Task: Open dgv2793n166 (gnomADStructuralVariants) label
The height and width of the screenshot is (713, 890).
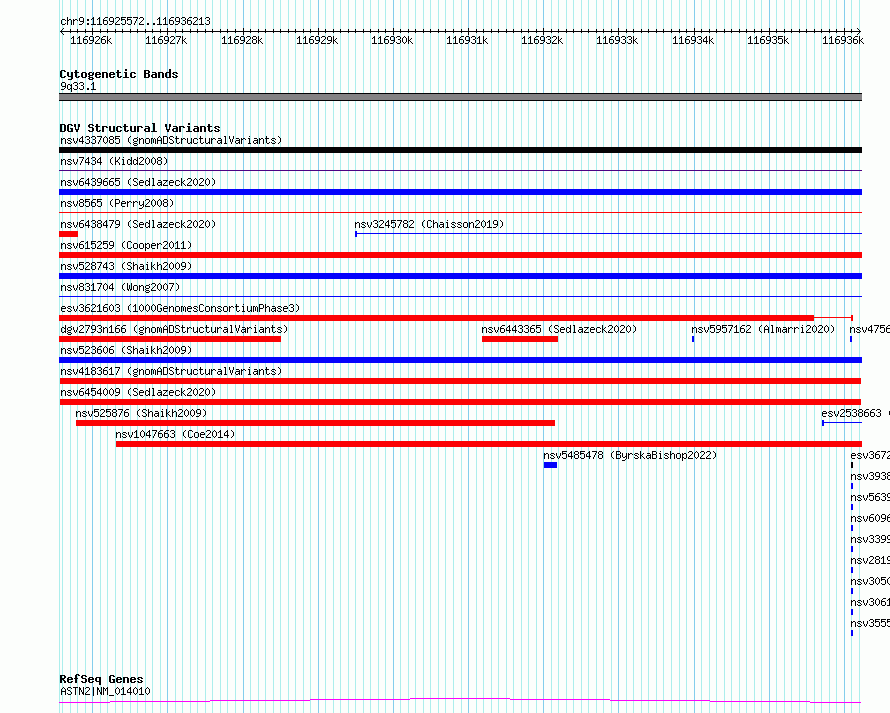Action: click(174, 329)
